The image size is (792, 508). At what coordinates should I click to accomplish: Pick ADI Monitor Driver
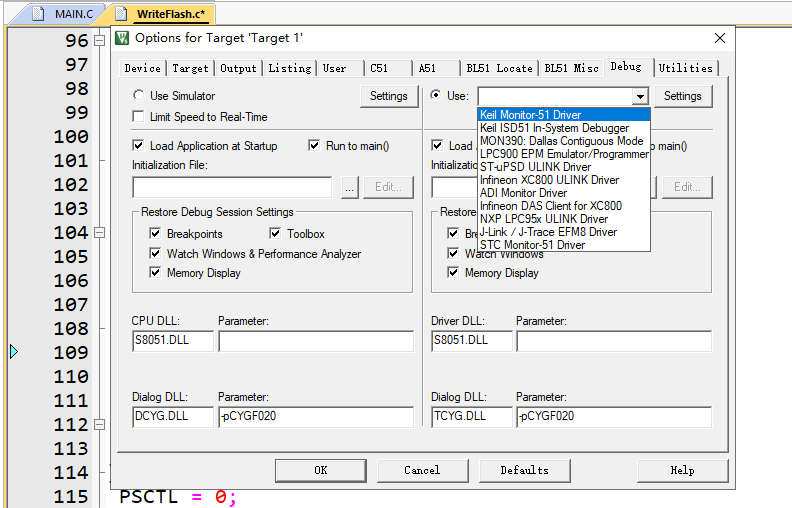tap(564, 193)
